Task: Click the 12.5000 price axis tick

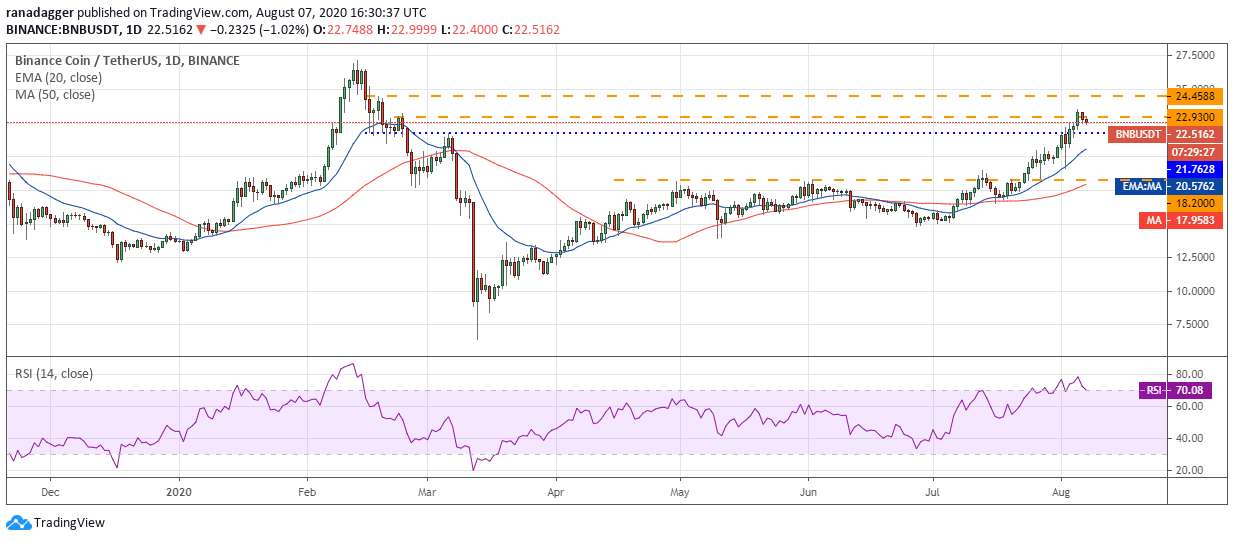Action: click(1194, 257)
